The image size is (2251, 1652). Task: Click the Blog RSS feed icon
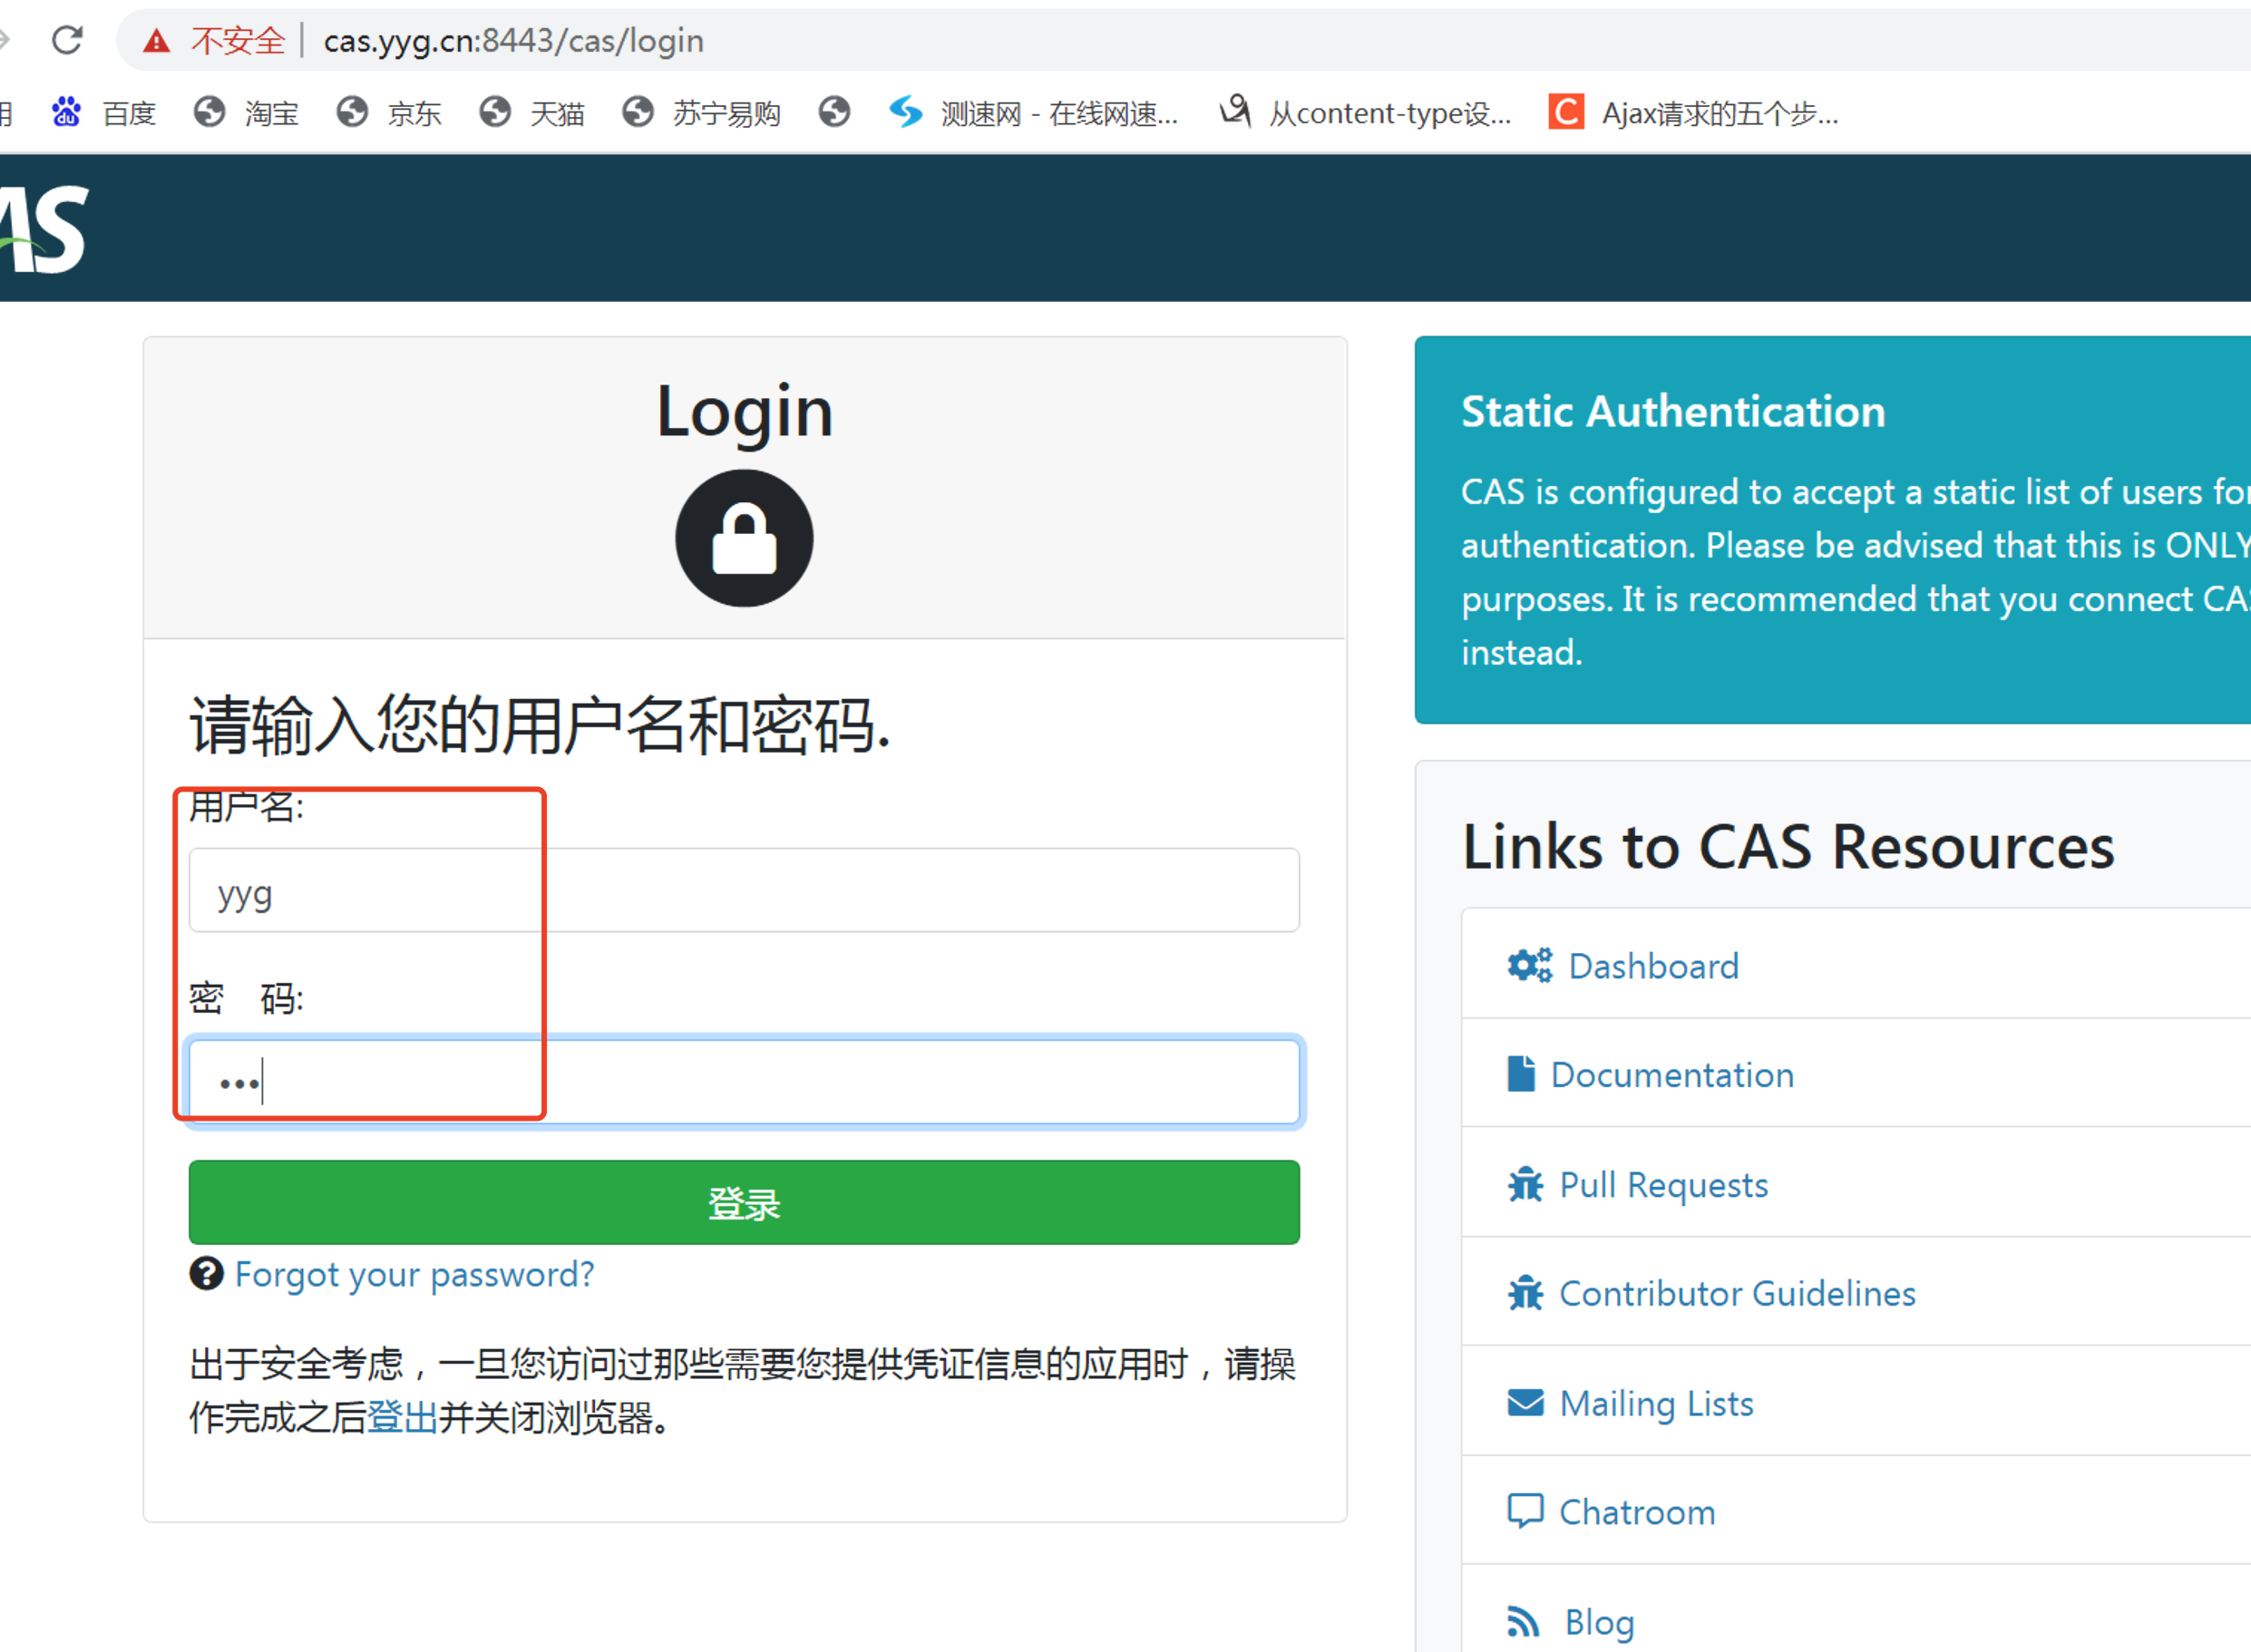tap(1524, 1620)
